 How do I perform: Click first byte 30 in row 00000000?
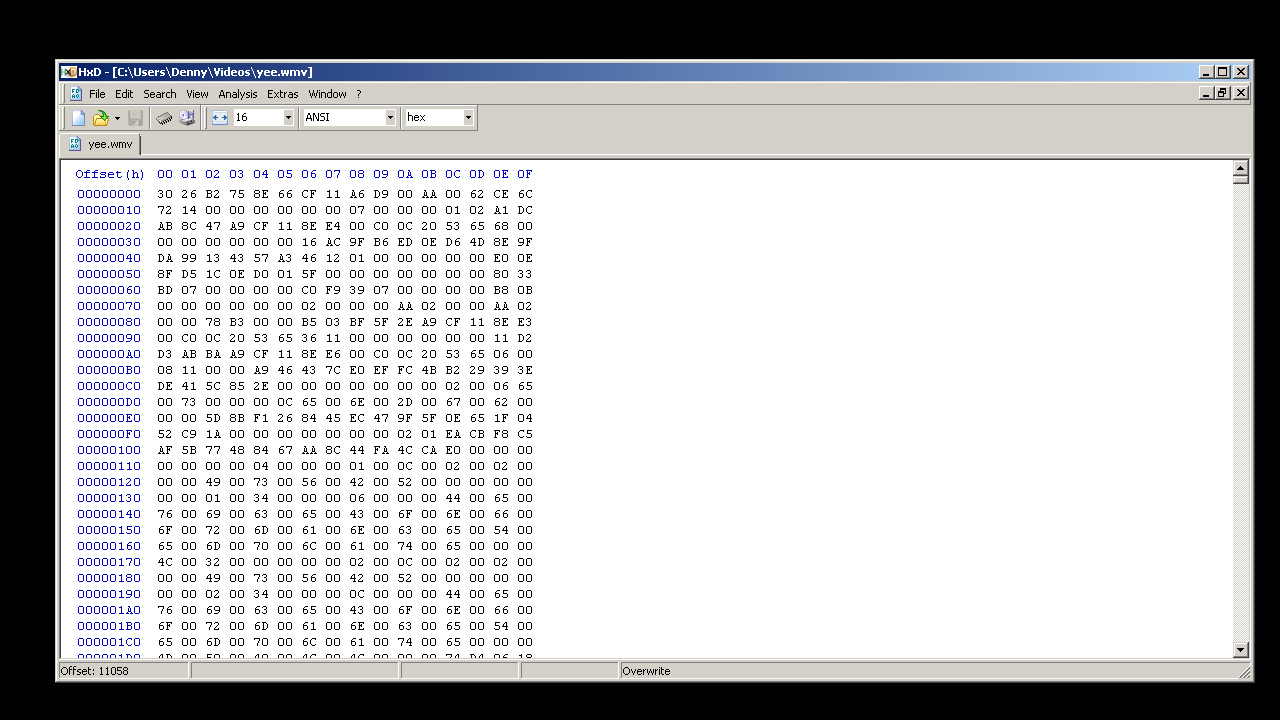(x=165, y=194)
